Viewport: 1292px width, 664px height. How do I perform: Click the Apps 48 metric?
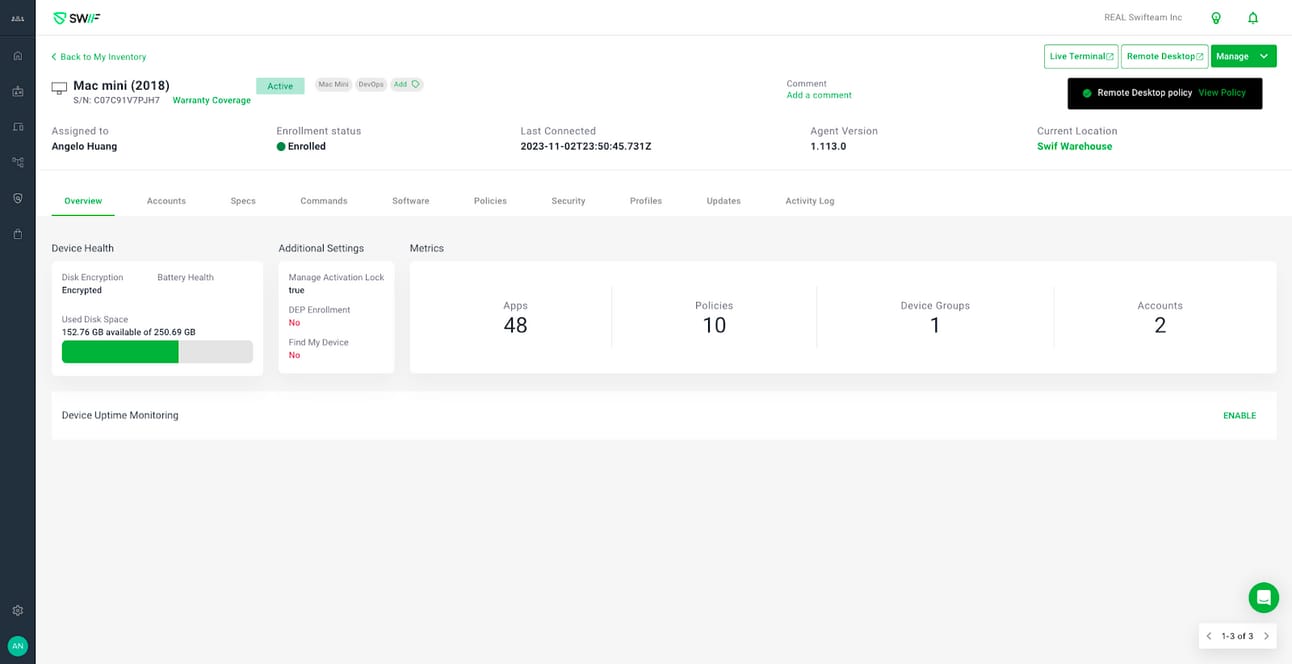point(515,318)
